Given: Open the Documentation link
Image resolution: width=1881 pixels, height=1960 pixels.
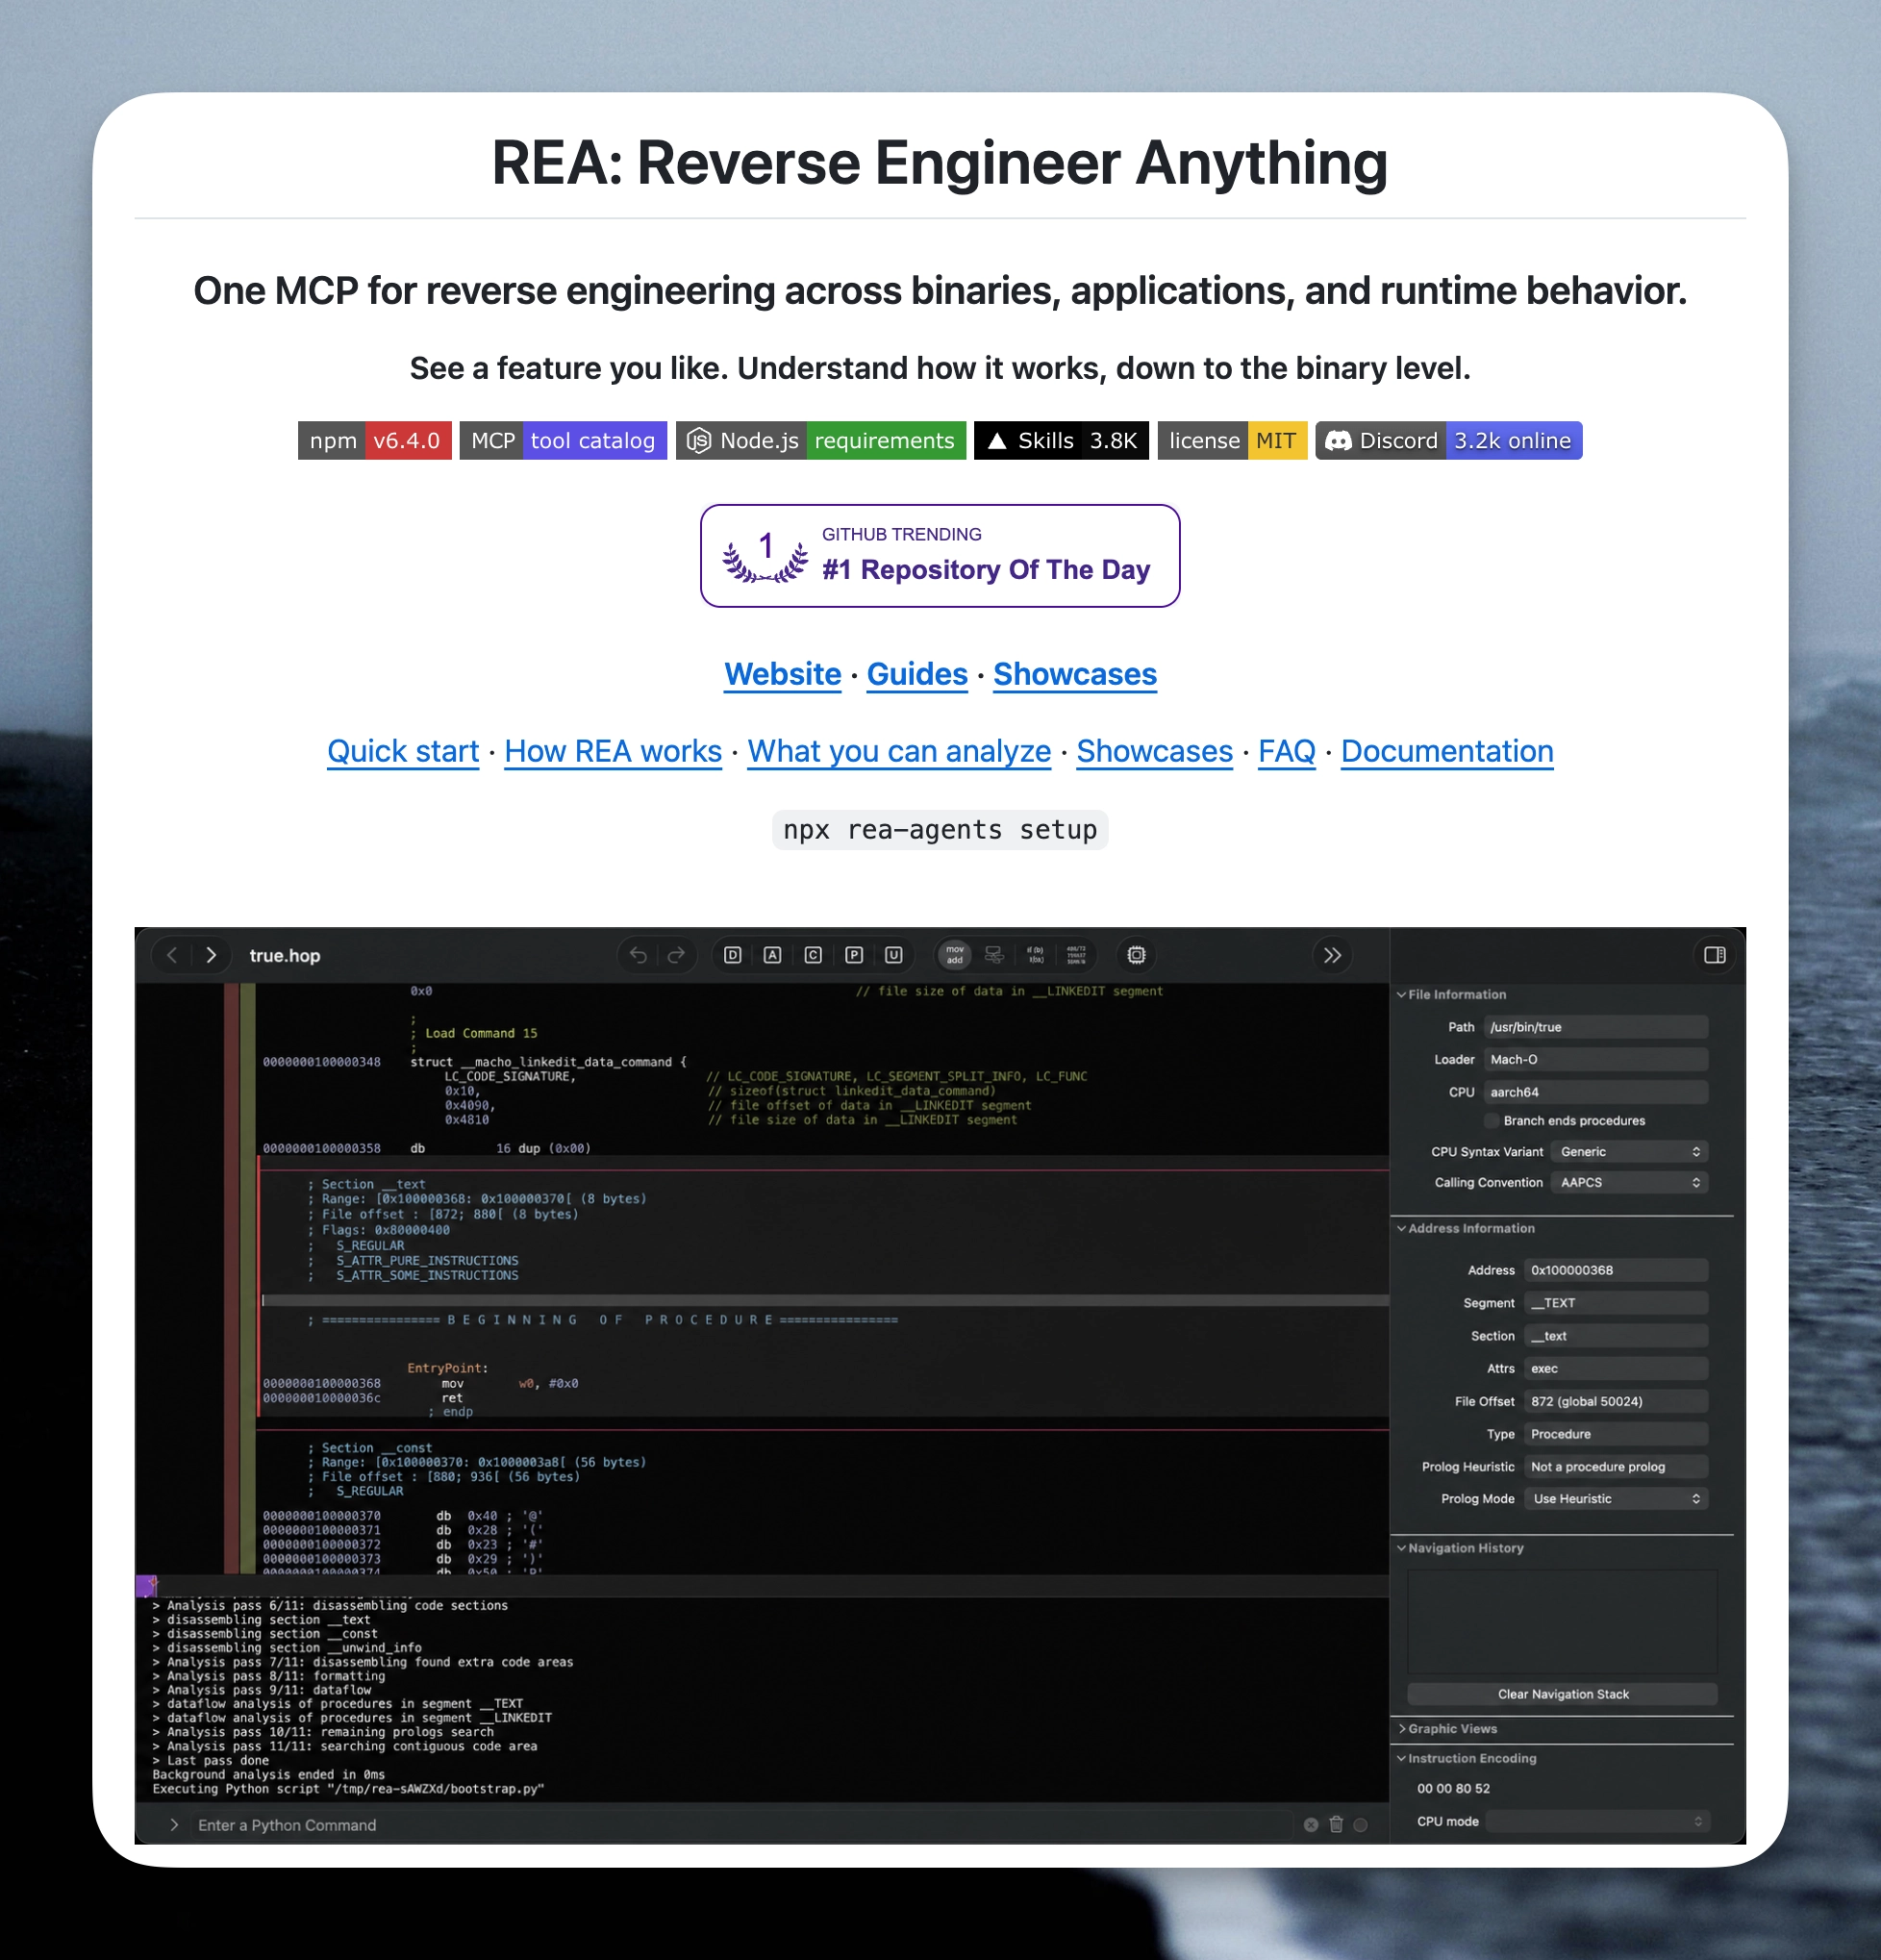Looking at the screenshot, I should click(x=1447, y=751).
